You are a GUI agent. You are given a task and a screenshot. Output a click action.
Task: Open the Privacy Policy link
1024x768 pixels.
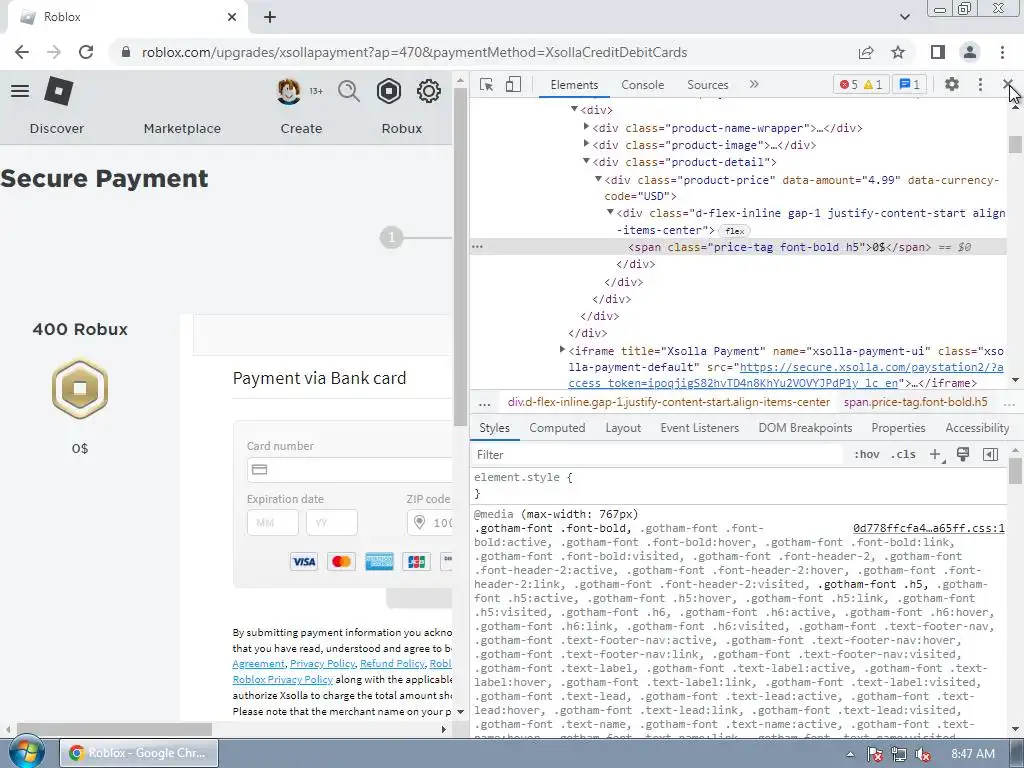tap(323, 664)
